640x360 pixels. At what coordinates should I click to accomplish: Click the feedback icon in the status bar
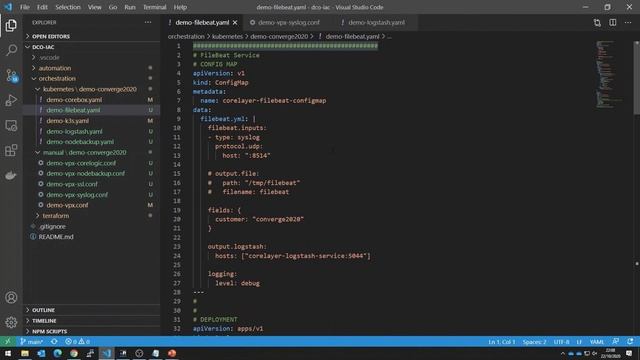(x=615, y=342)
